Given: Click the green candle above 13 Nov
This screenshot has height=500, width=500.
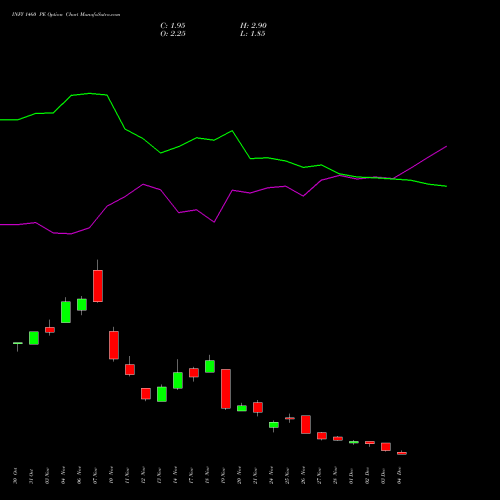Looking at the screenshot, I should (162, 394).
